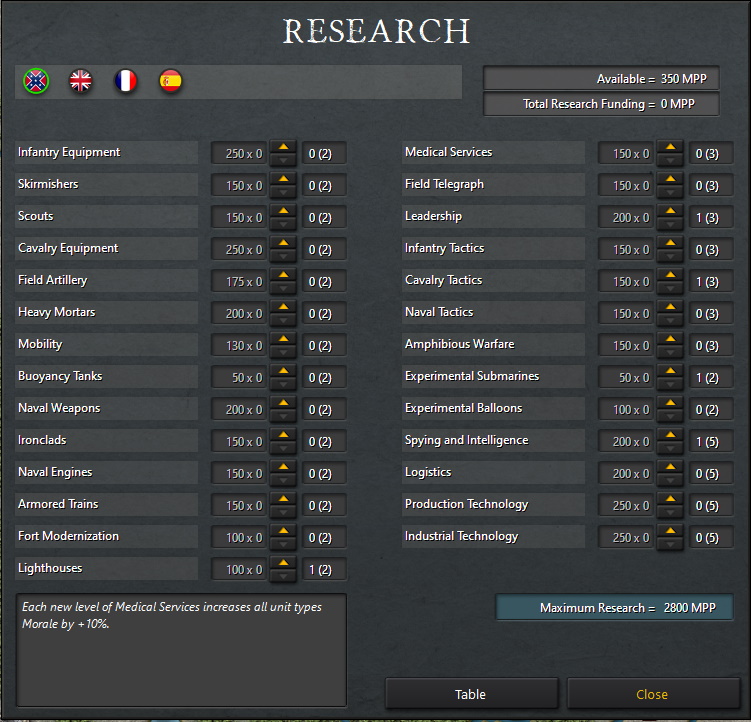Click Cavalry Tactics level value 1 (3)
The image size is (751, 722).
click(711, 282)
